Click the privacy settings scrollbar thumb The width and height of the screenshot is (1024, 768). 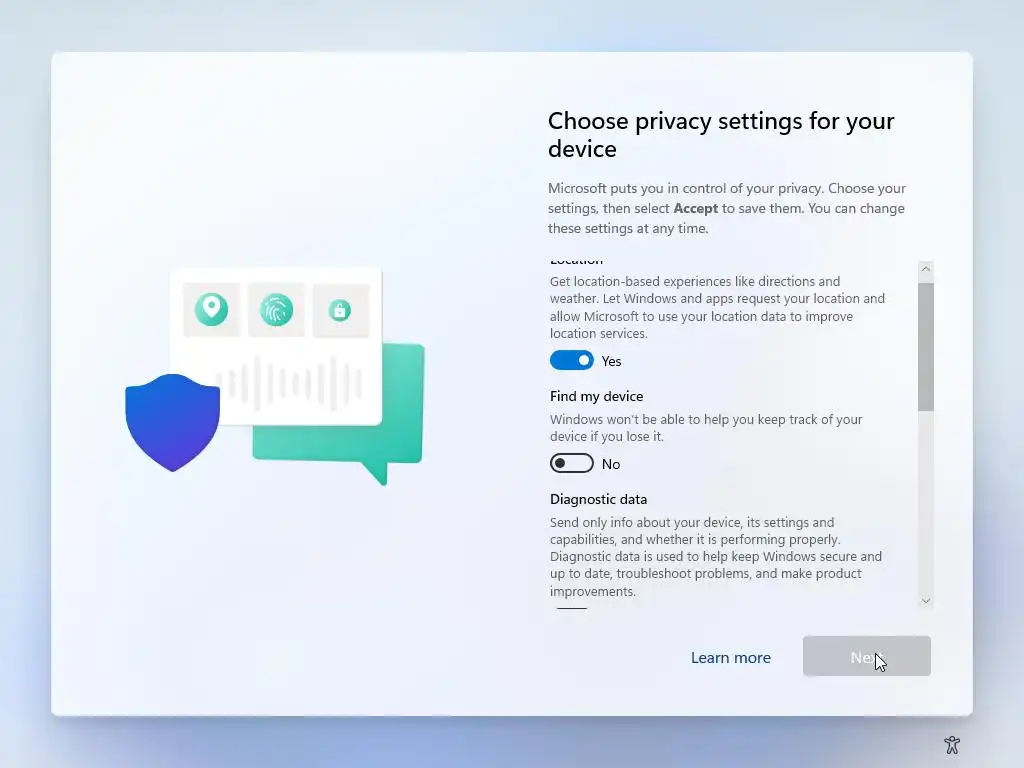pos(925,347)
